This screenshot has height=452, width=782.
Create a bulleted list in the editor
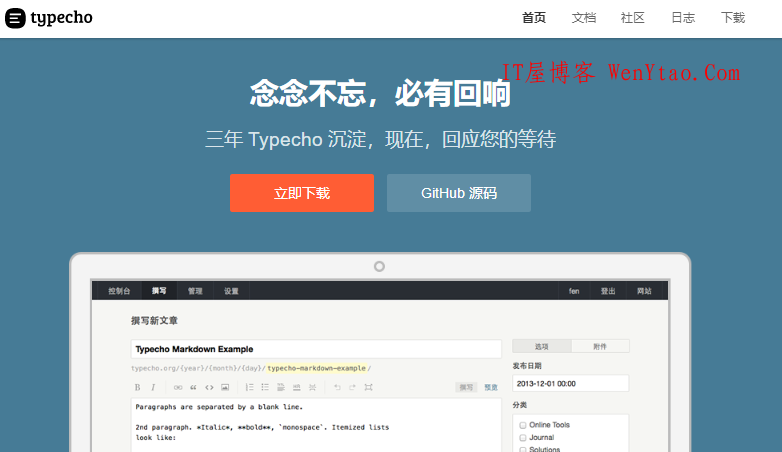pyautogui.click(x=265, y=387)
